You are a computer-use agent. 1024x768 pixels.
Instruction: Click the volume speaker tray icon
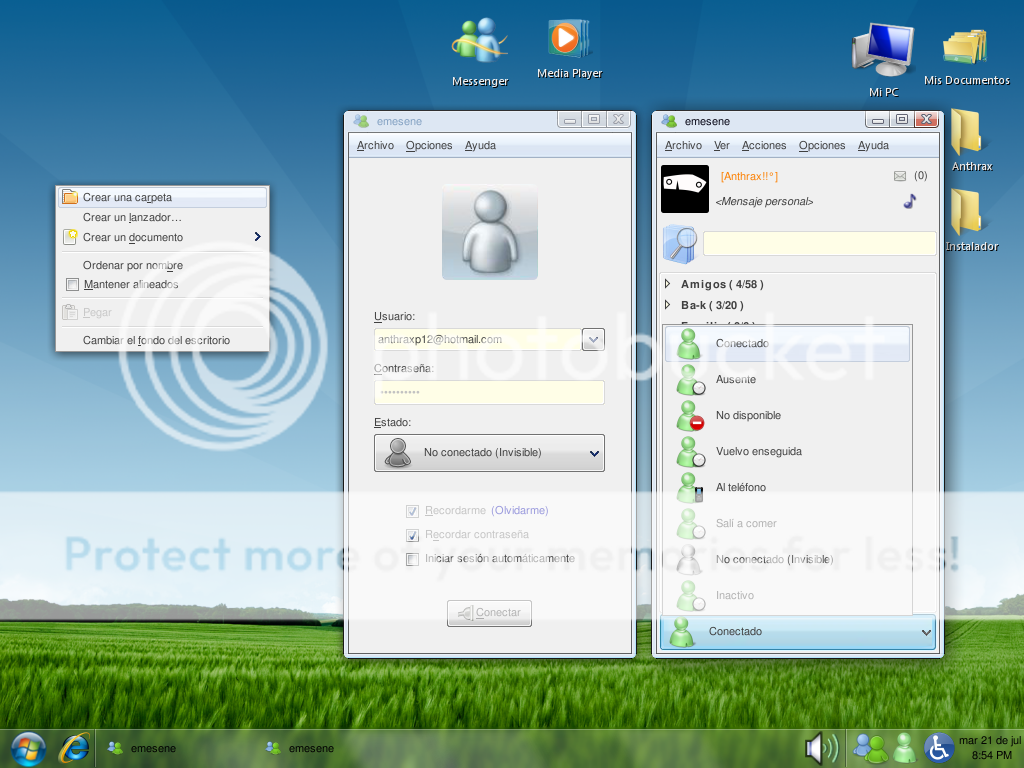click(821, 747)
